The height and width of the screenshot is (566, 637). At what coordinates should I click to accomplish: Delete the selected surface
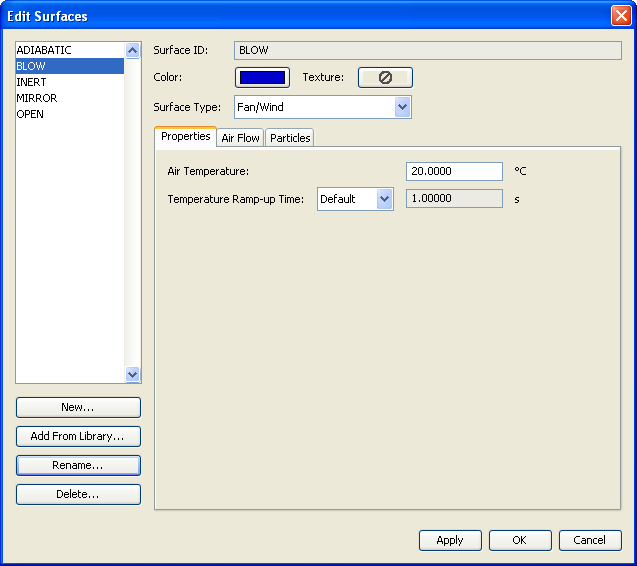(78, 494)
